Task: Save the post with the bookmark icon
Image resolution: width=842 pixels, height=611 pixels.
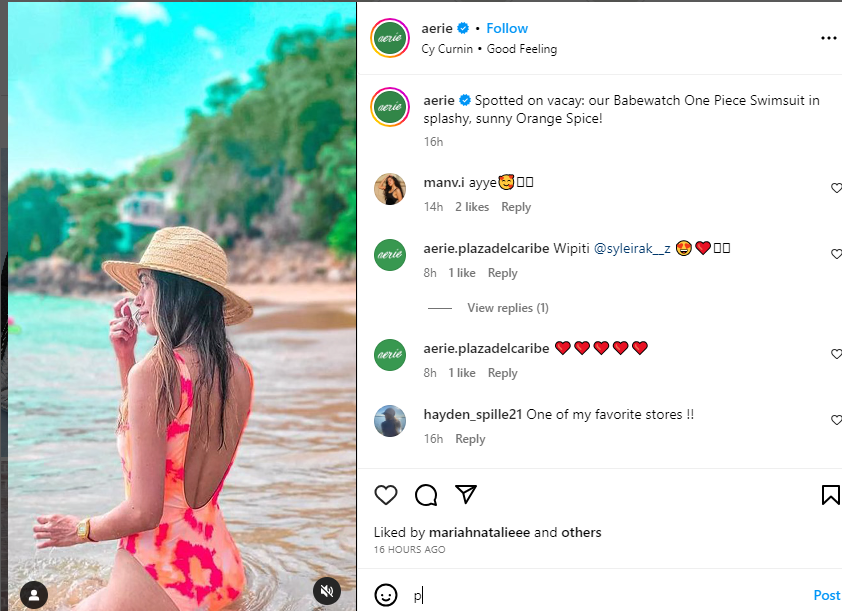Action: point(830,493)
